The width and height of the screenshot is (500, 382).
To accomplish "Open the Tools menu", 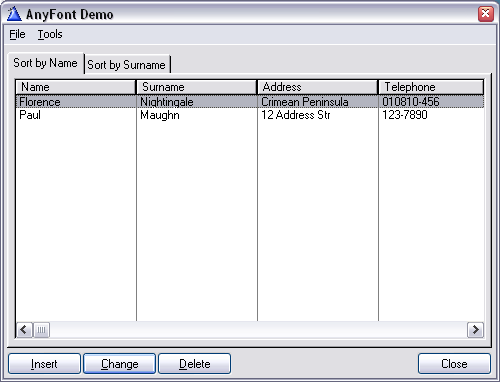I will pos(50,34).
